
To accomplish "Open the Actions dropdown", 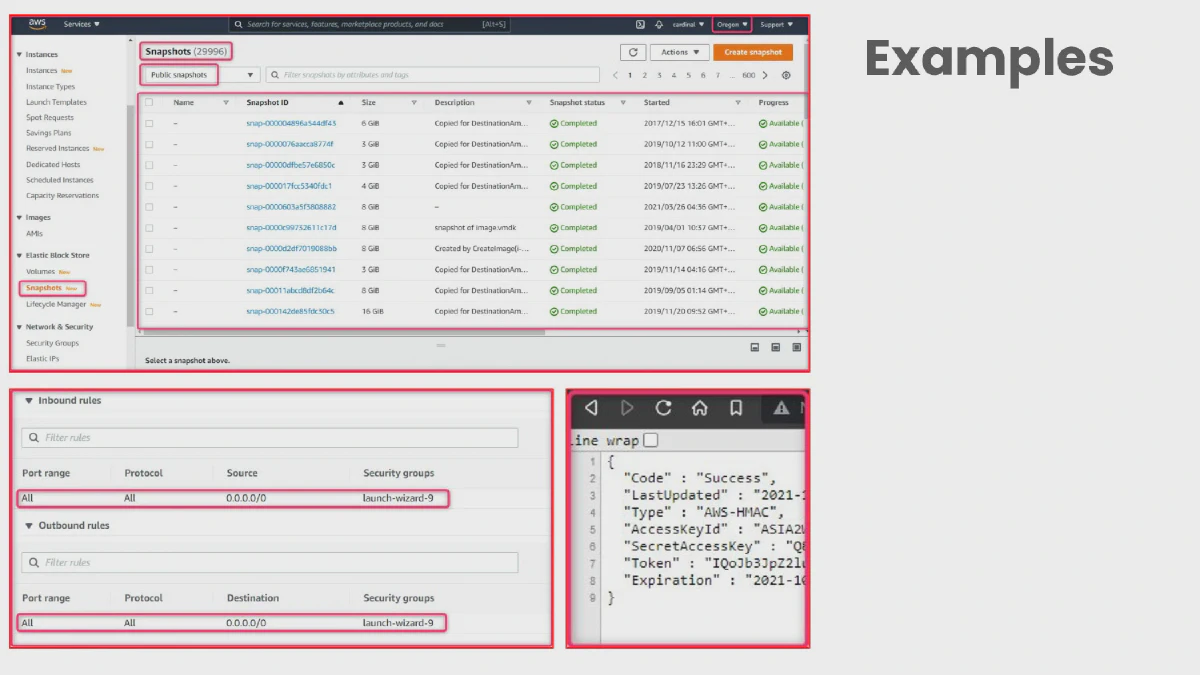I will [680, 52].
